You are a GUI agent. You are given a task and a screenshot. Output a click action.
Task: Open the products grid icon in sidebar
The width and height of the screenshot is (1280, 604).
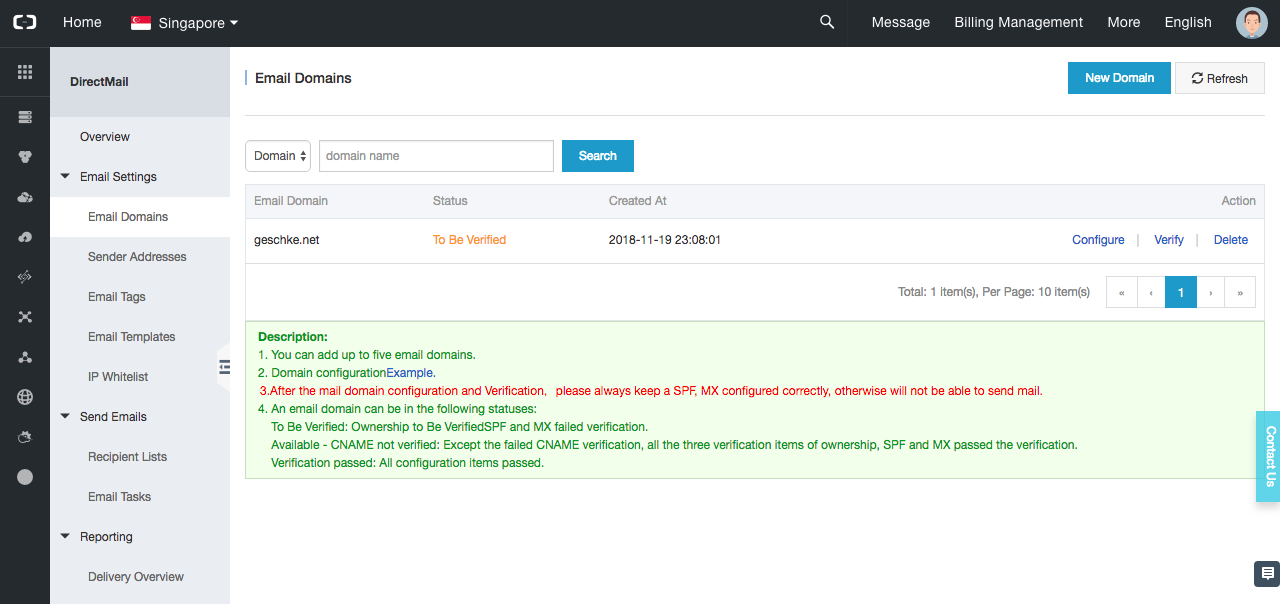coord(25,72)
